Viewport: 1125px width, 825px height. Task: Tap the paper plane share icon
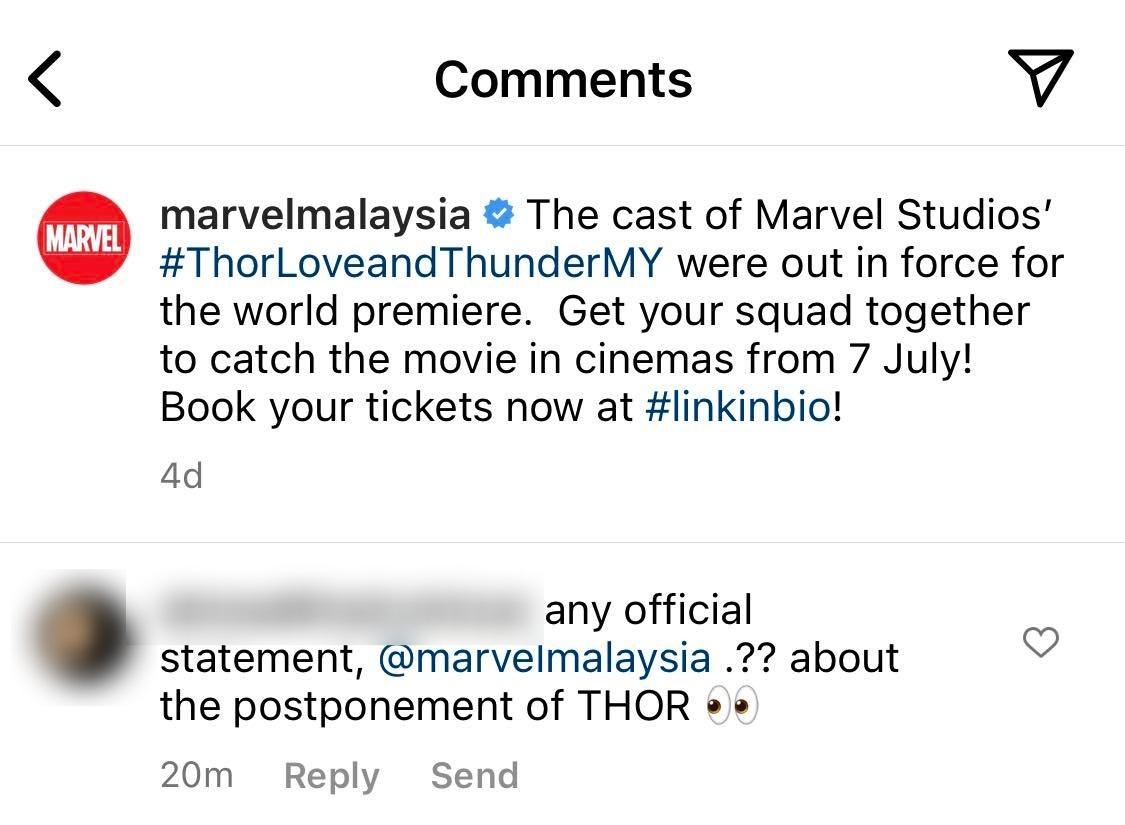click(1040, 77)
